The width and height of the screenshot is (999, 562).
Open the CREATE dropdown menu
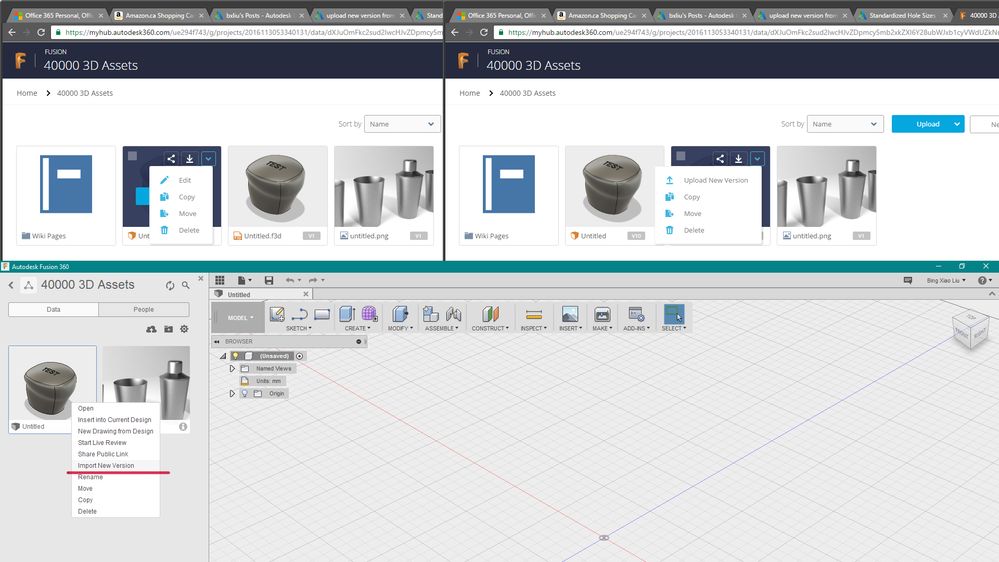357,328
